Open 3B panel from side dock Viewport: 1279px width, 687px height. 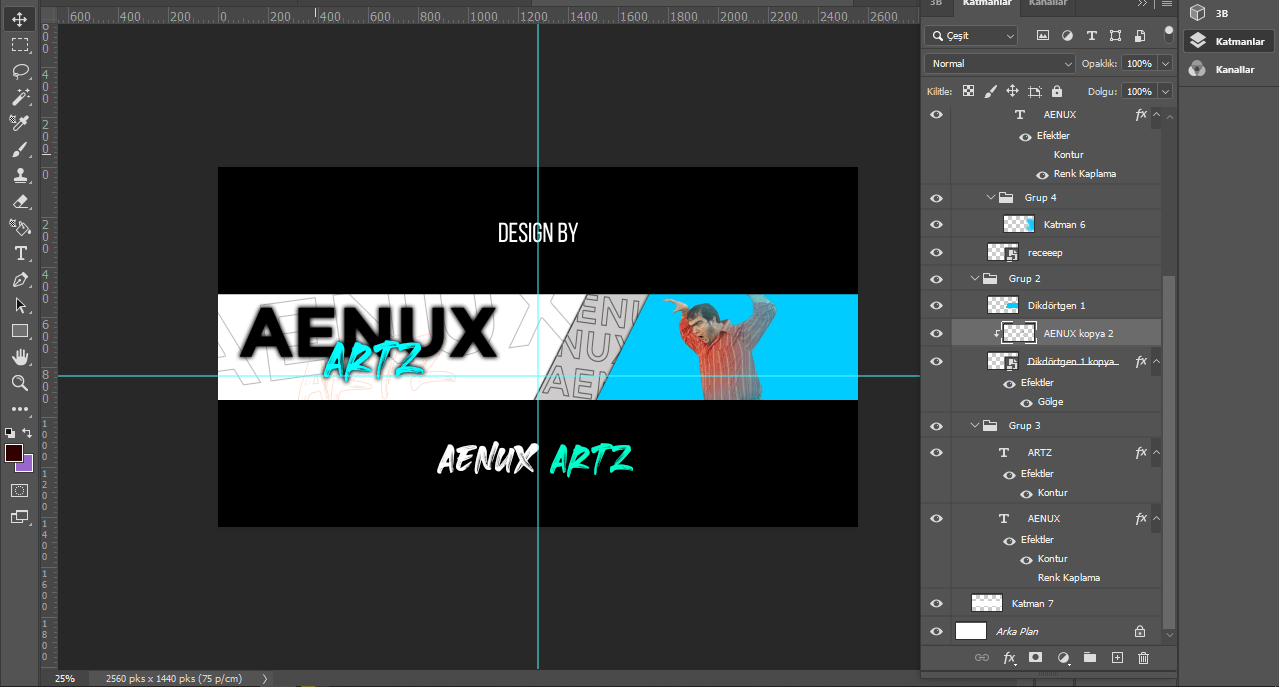(1229, 13)
